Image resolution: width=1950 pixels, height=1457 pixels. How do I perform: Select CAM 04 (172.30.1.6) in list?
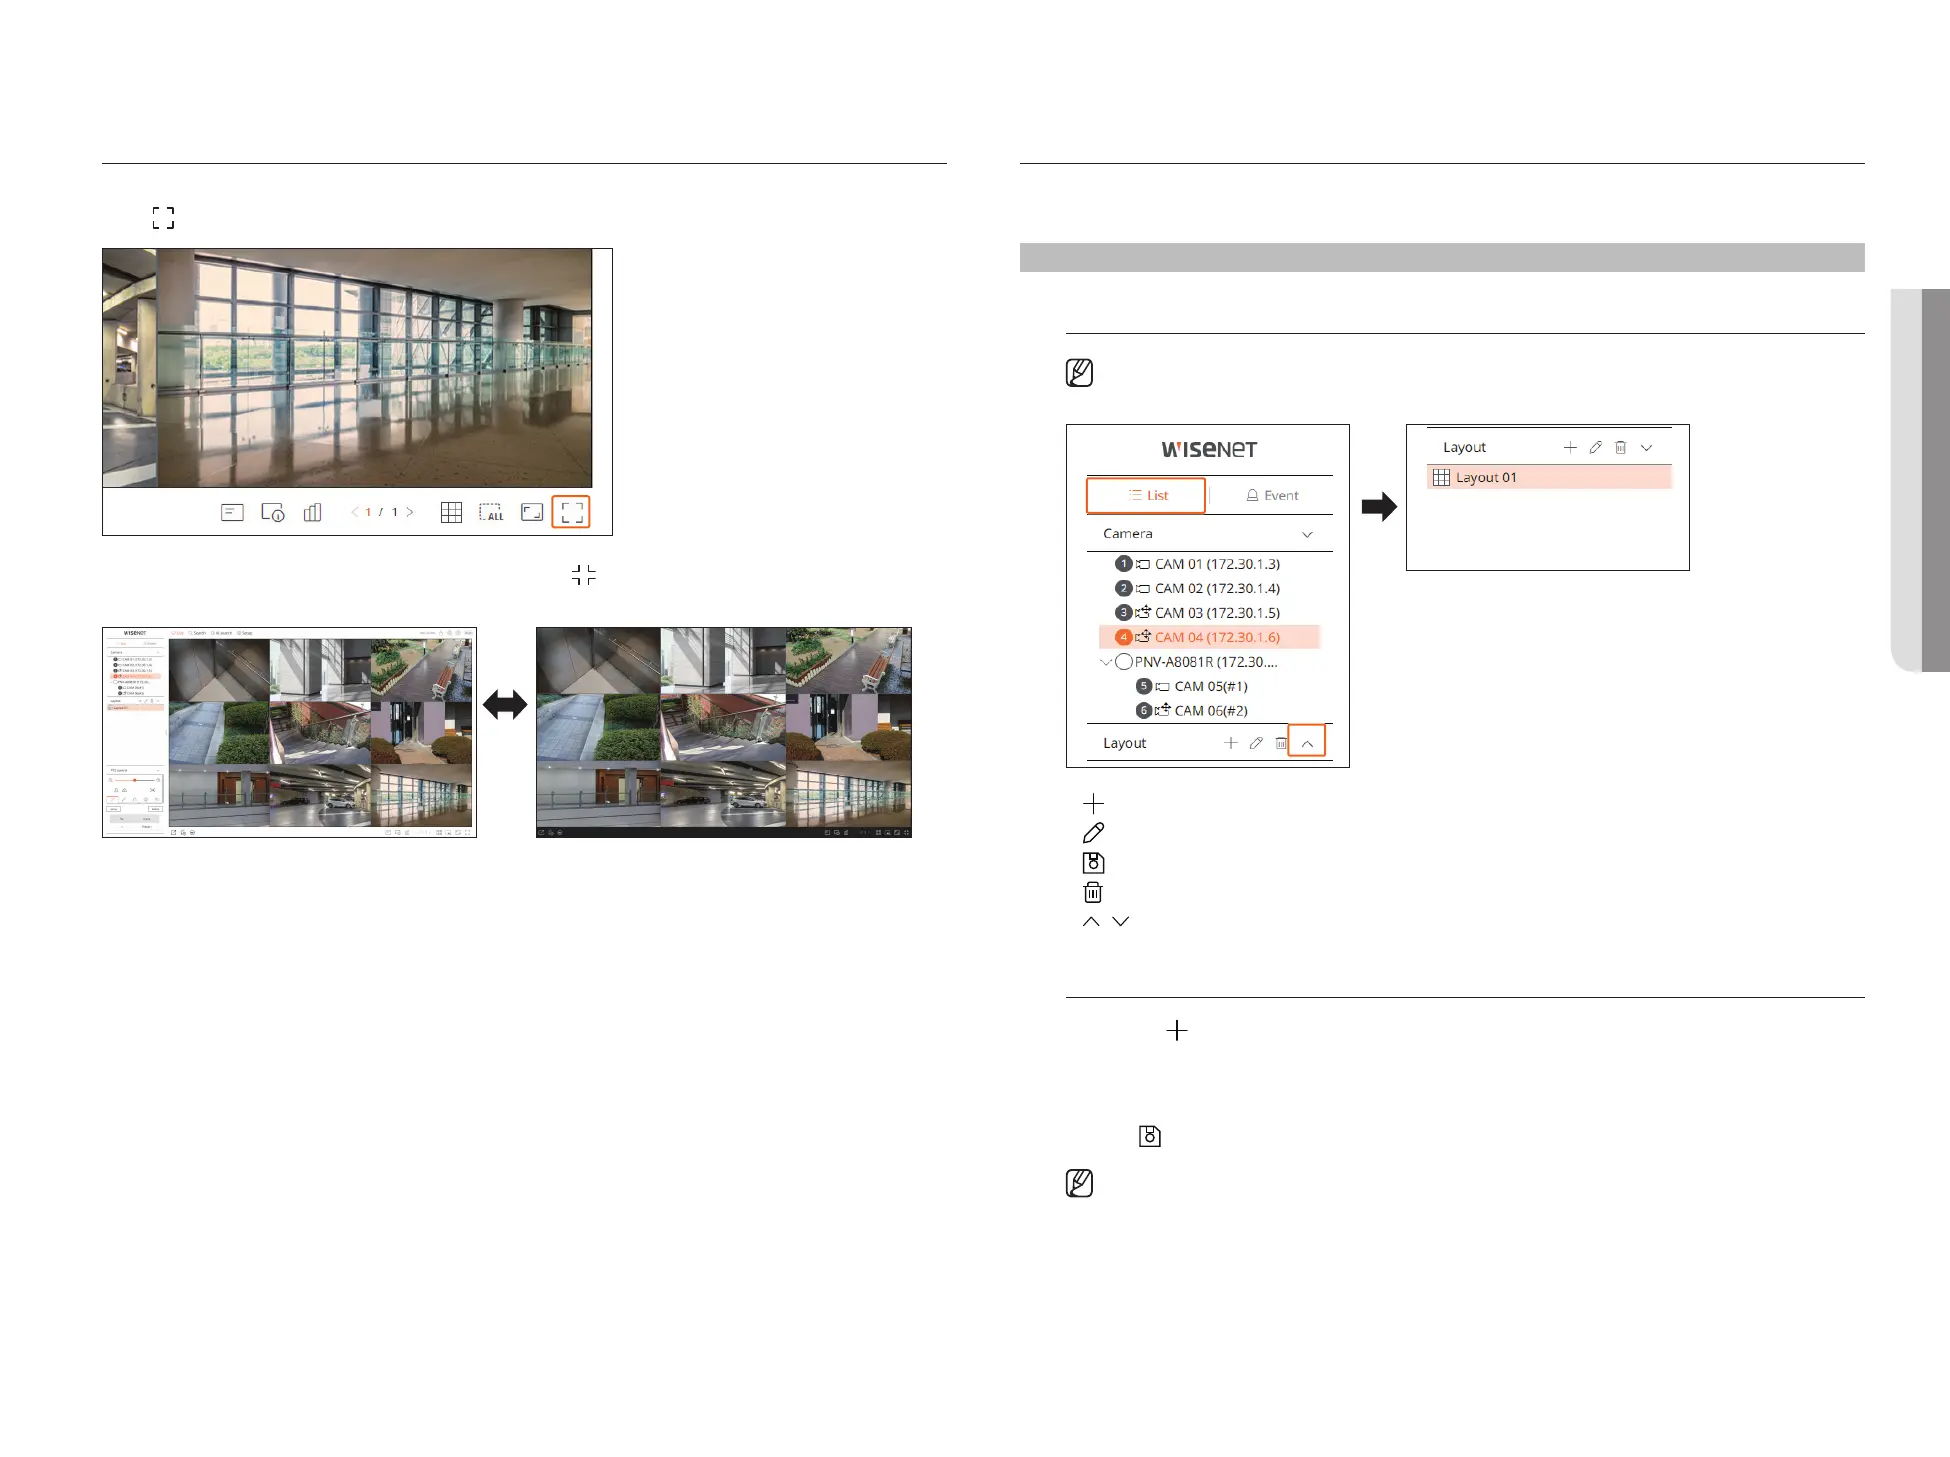click(x=1216, y=637)
